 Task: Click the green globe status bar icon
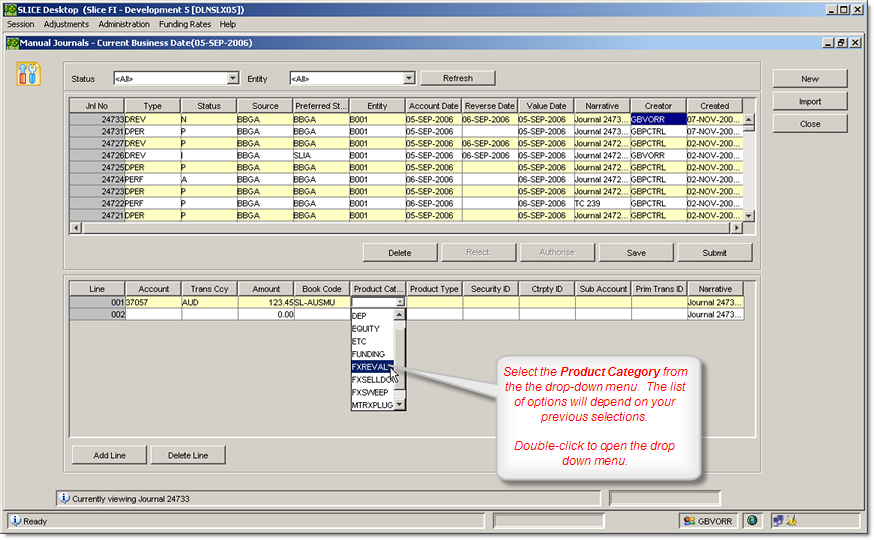point(752,520)
